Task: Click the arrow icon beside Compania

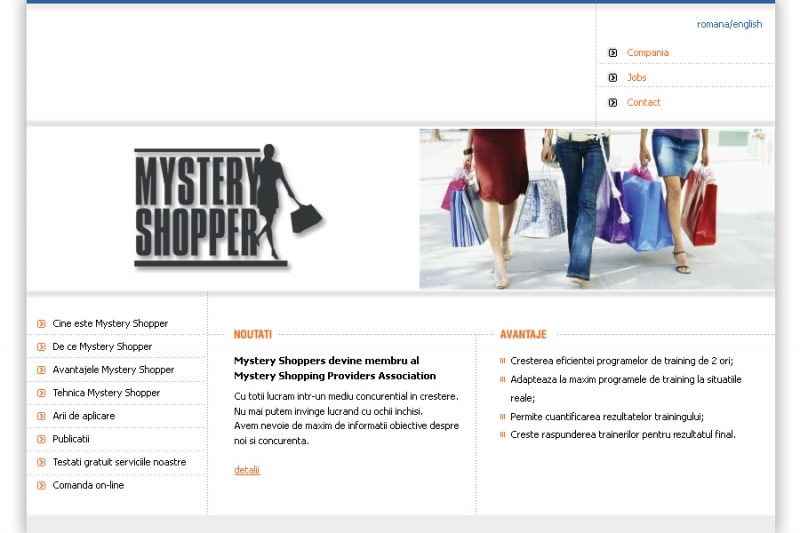Action: point(613,53)
